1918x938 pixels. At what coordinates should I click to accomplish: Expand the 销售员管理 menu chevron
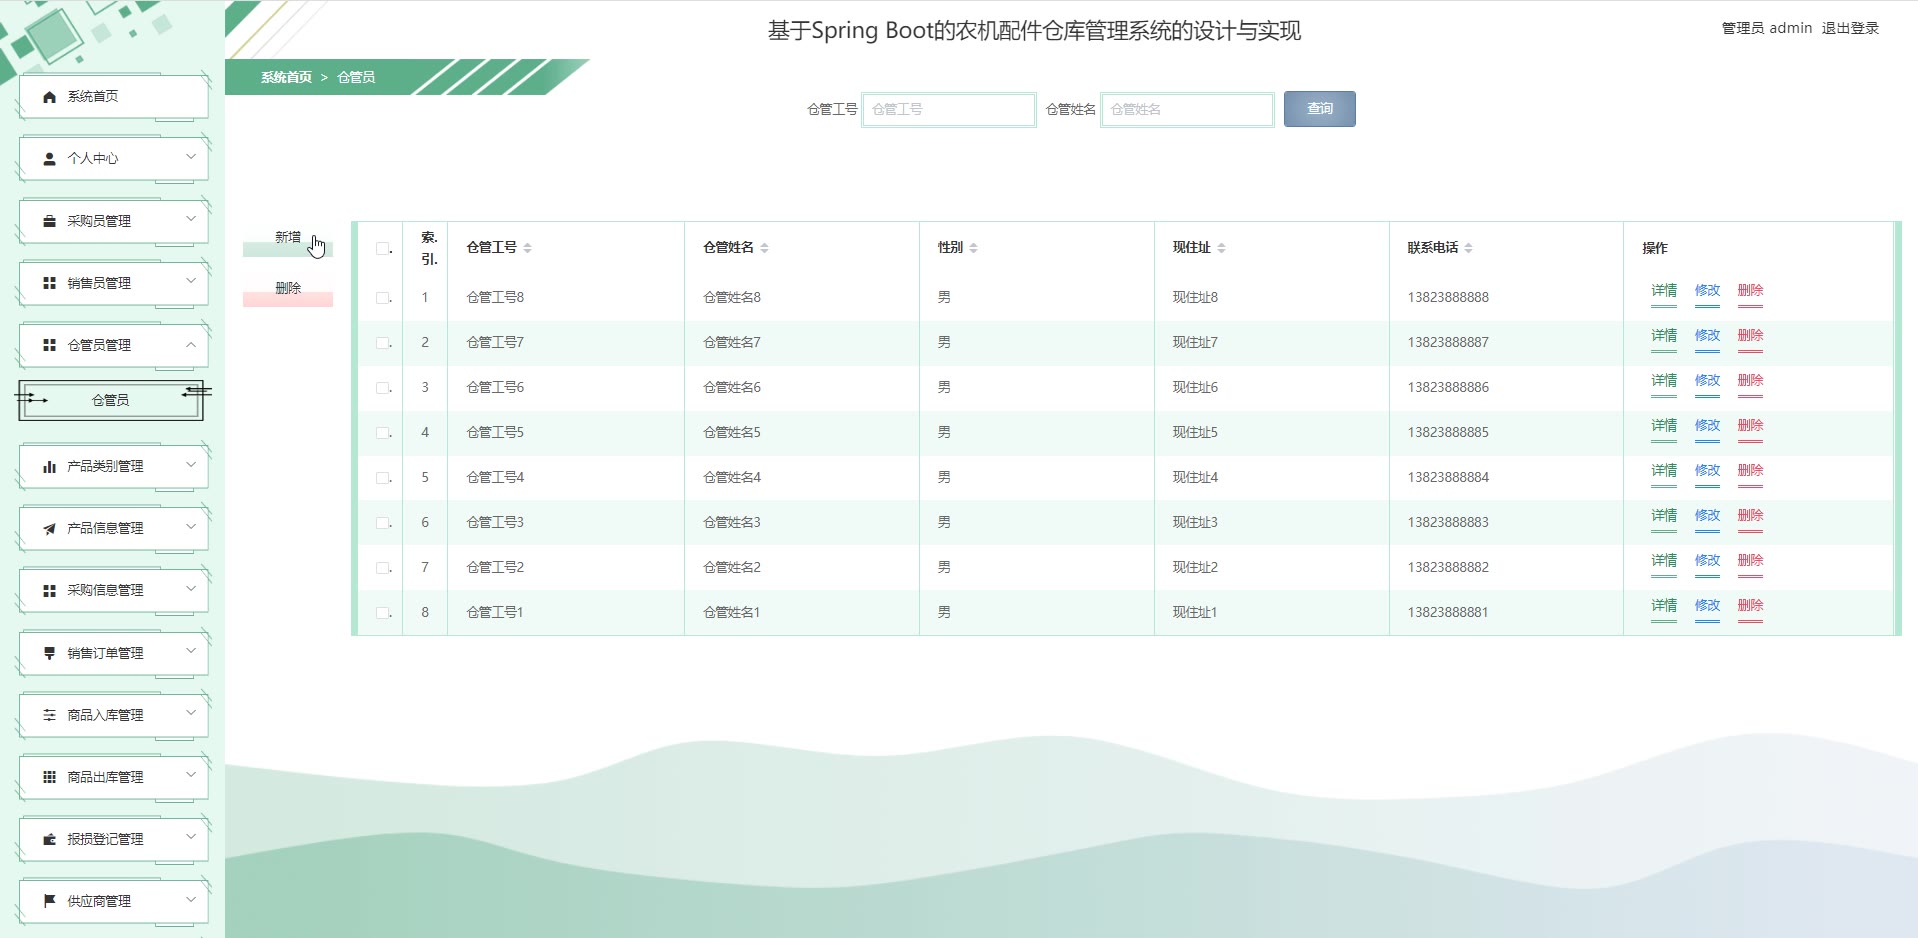click(x=191, y=281)
